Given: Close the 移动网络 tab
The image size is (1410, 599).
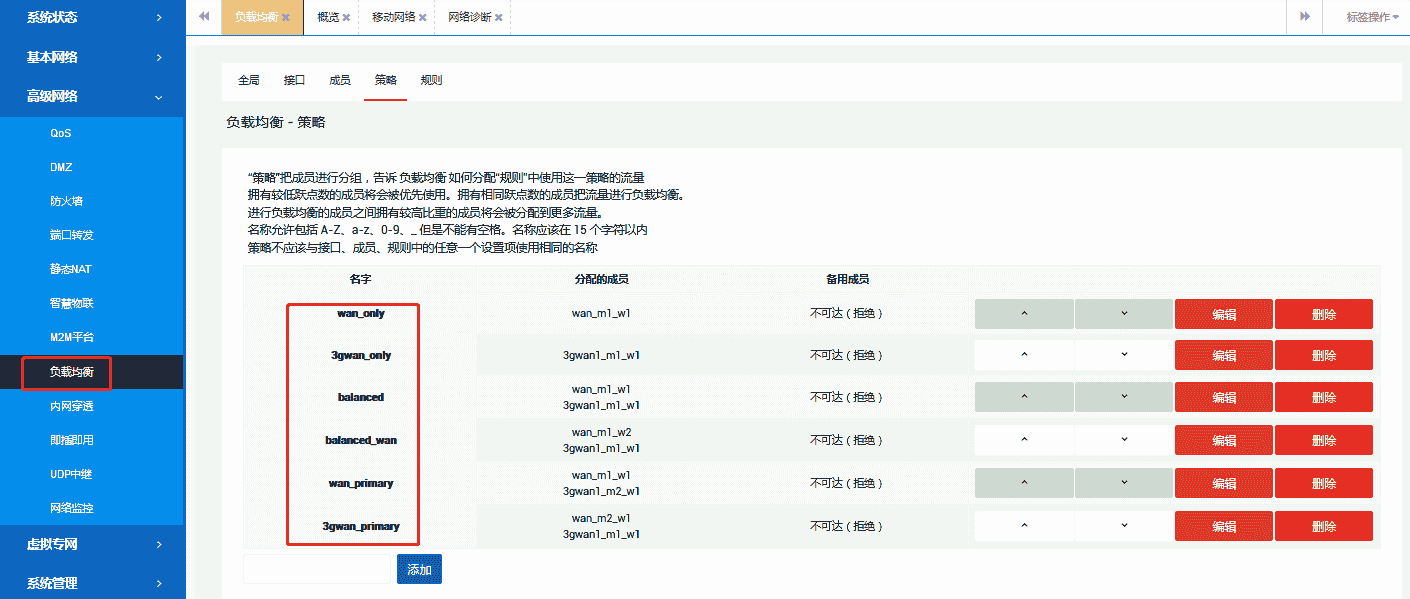Looking at the screenshot, I should pyautogui.click(x=422, y=18).
